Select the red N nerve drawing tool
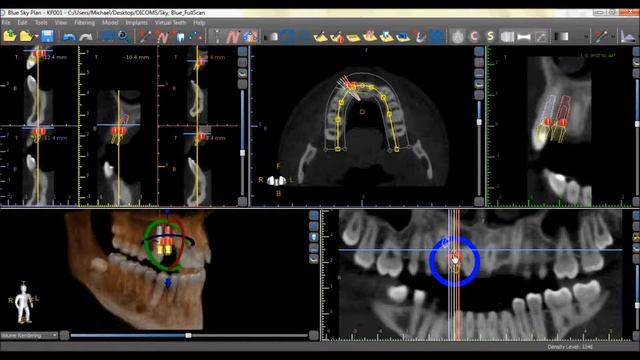Screen dimensions: 640x360 coord(162,37)
